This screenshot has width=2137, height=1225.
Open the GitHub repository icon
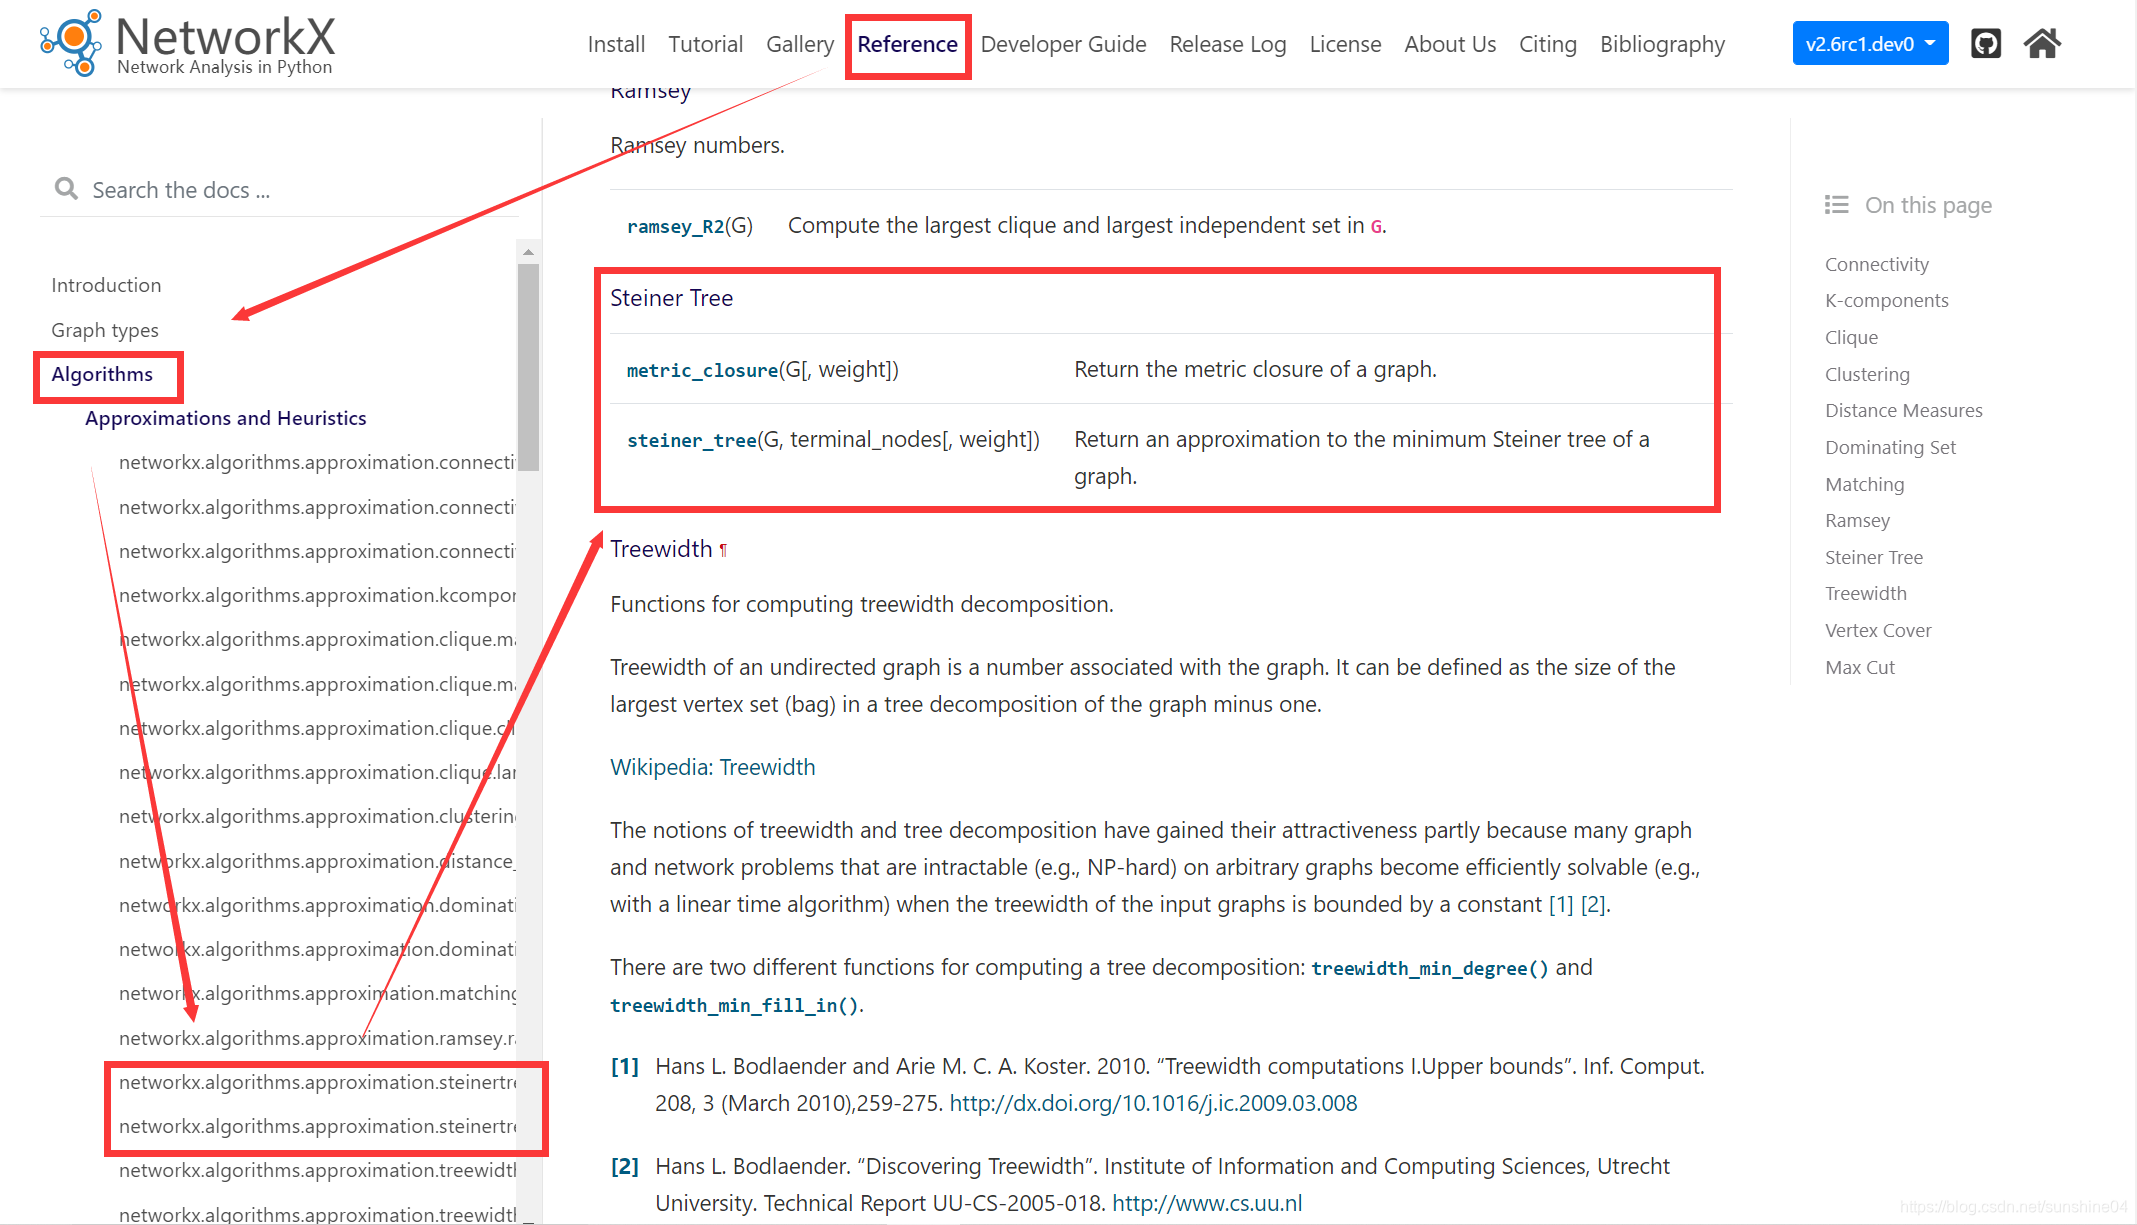pyautogui.click(x=1985, y=44)
